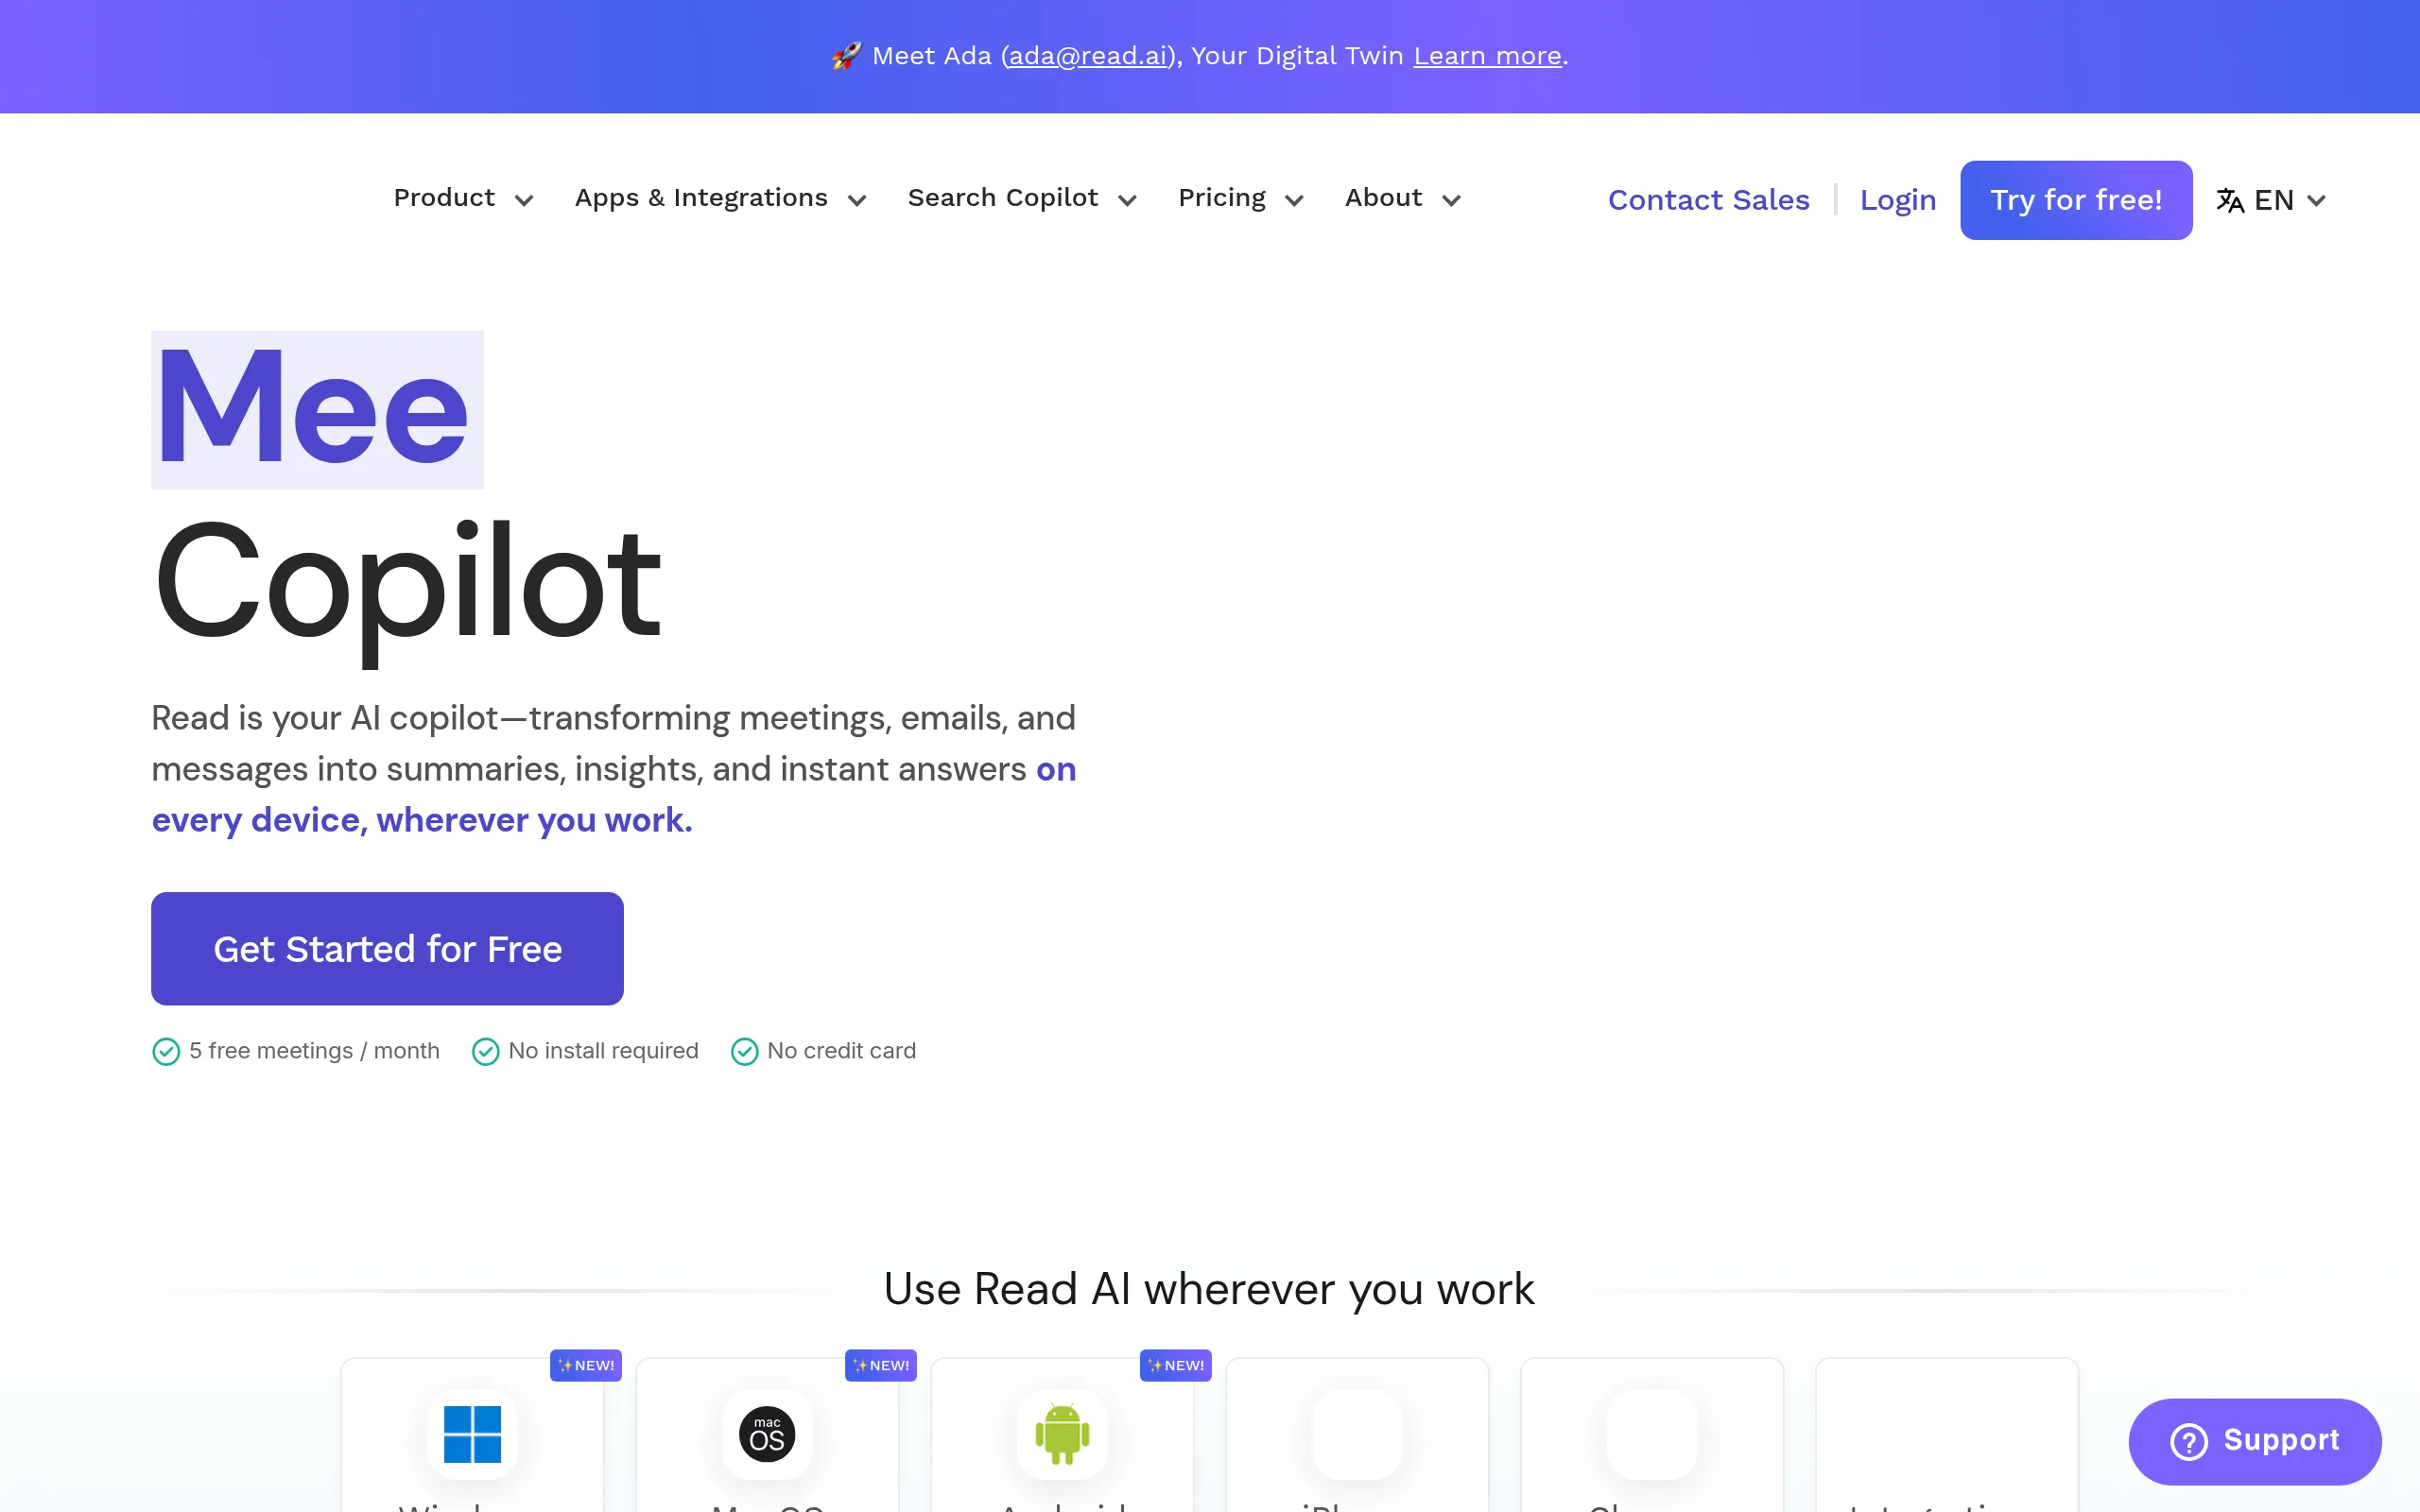Click the highlighted "Mee" headline text
Image resolution: width=2420 pixels, height=1512 pixels.
click(x=317, y=410)
